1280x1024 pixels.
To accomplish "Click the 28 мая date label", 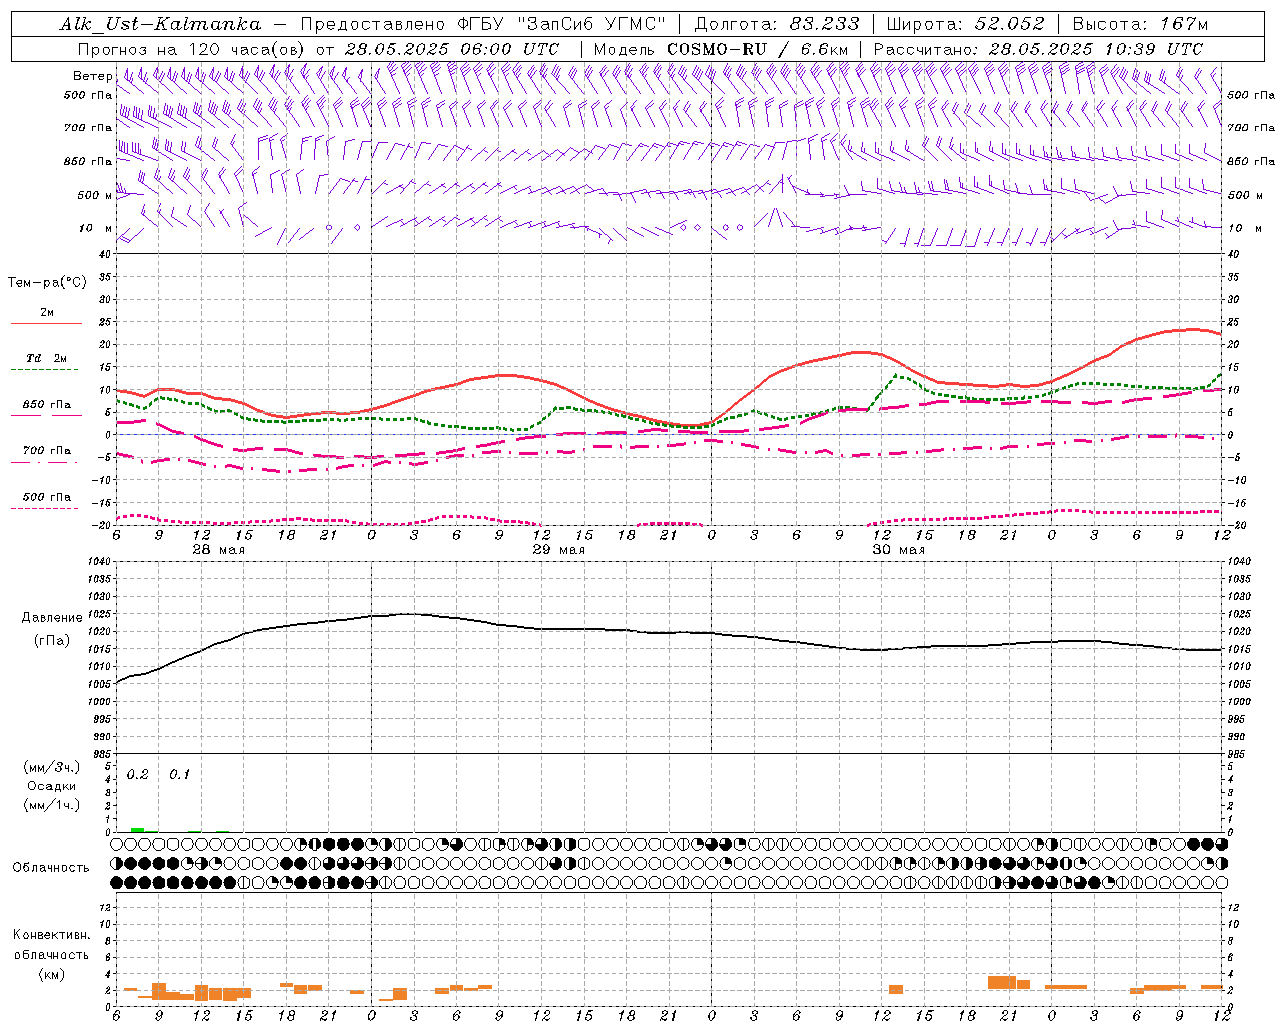I will 219,550.
